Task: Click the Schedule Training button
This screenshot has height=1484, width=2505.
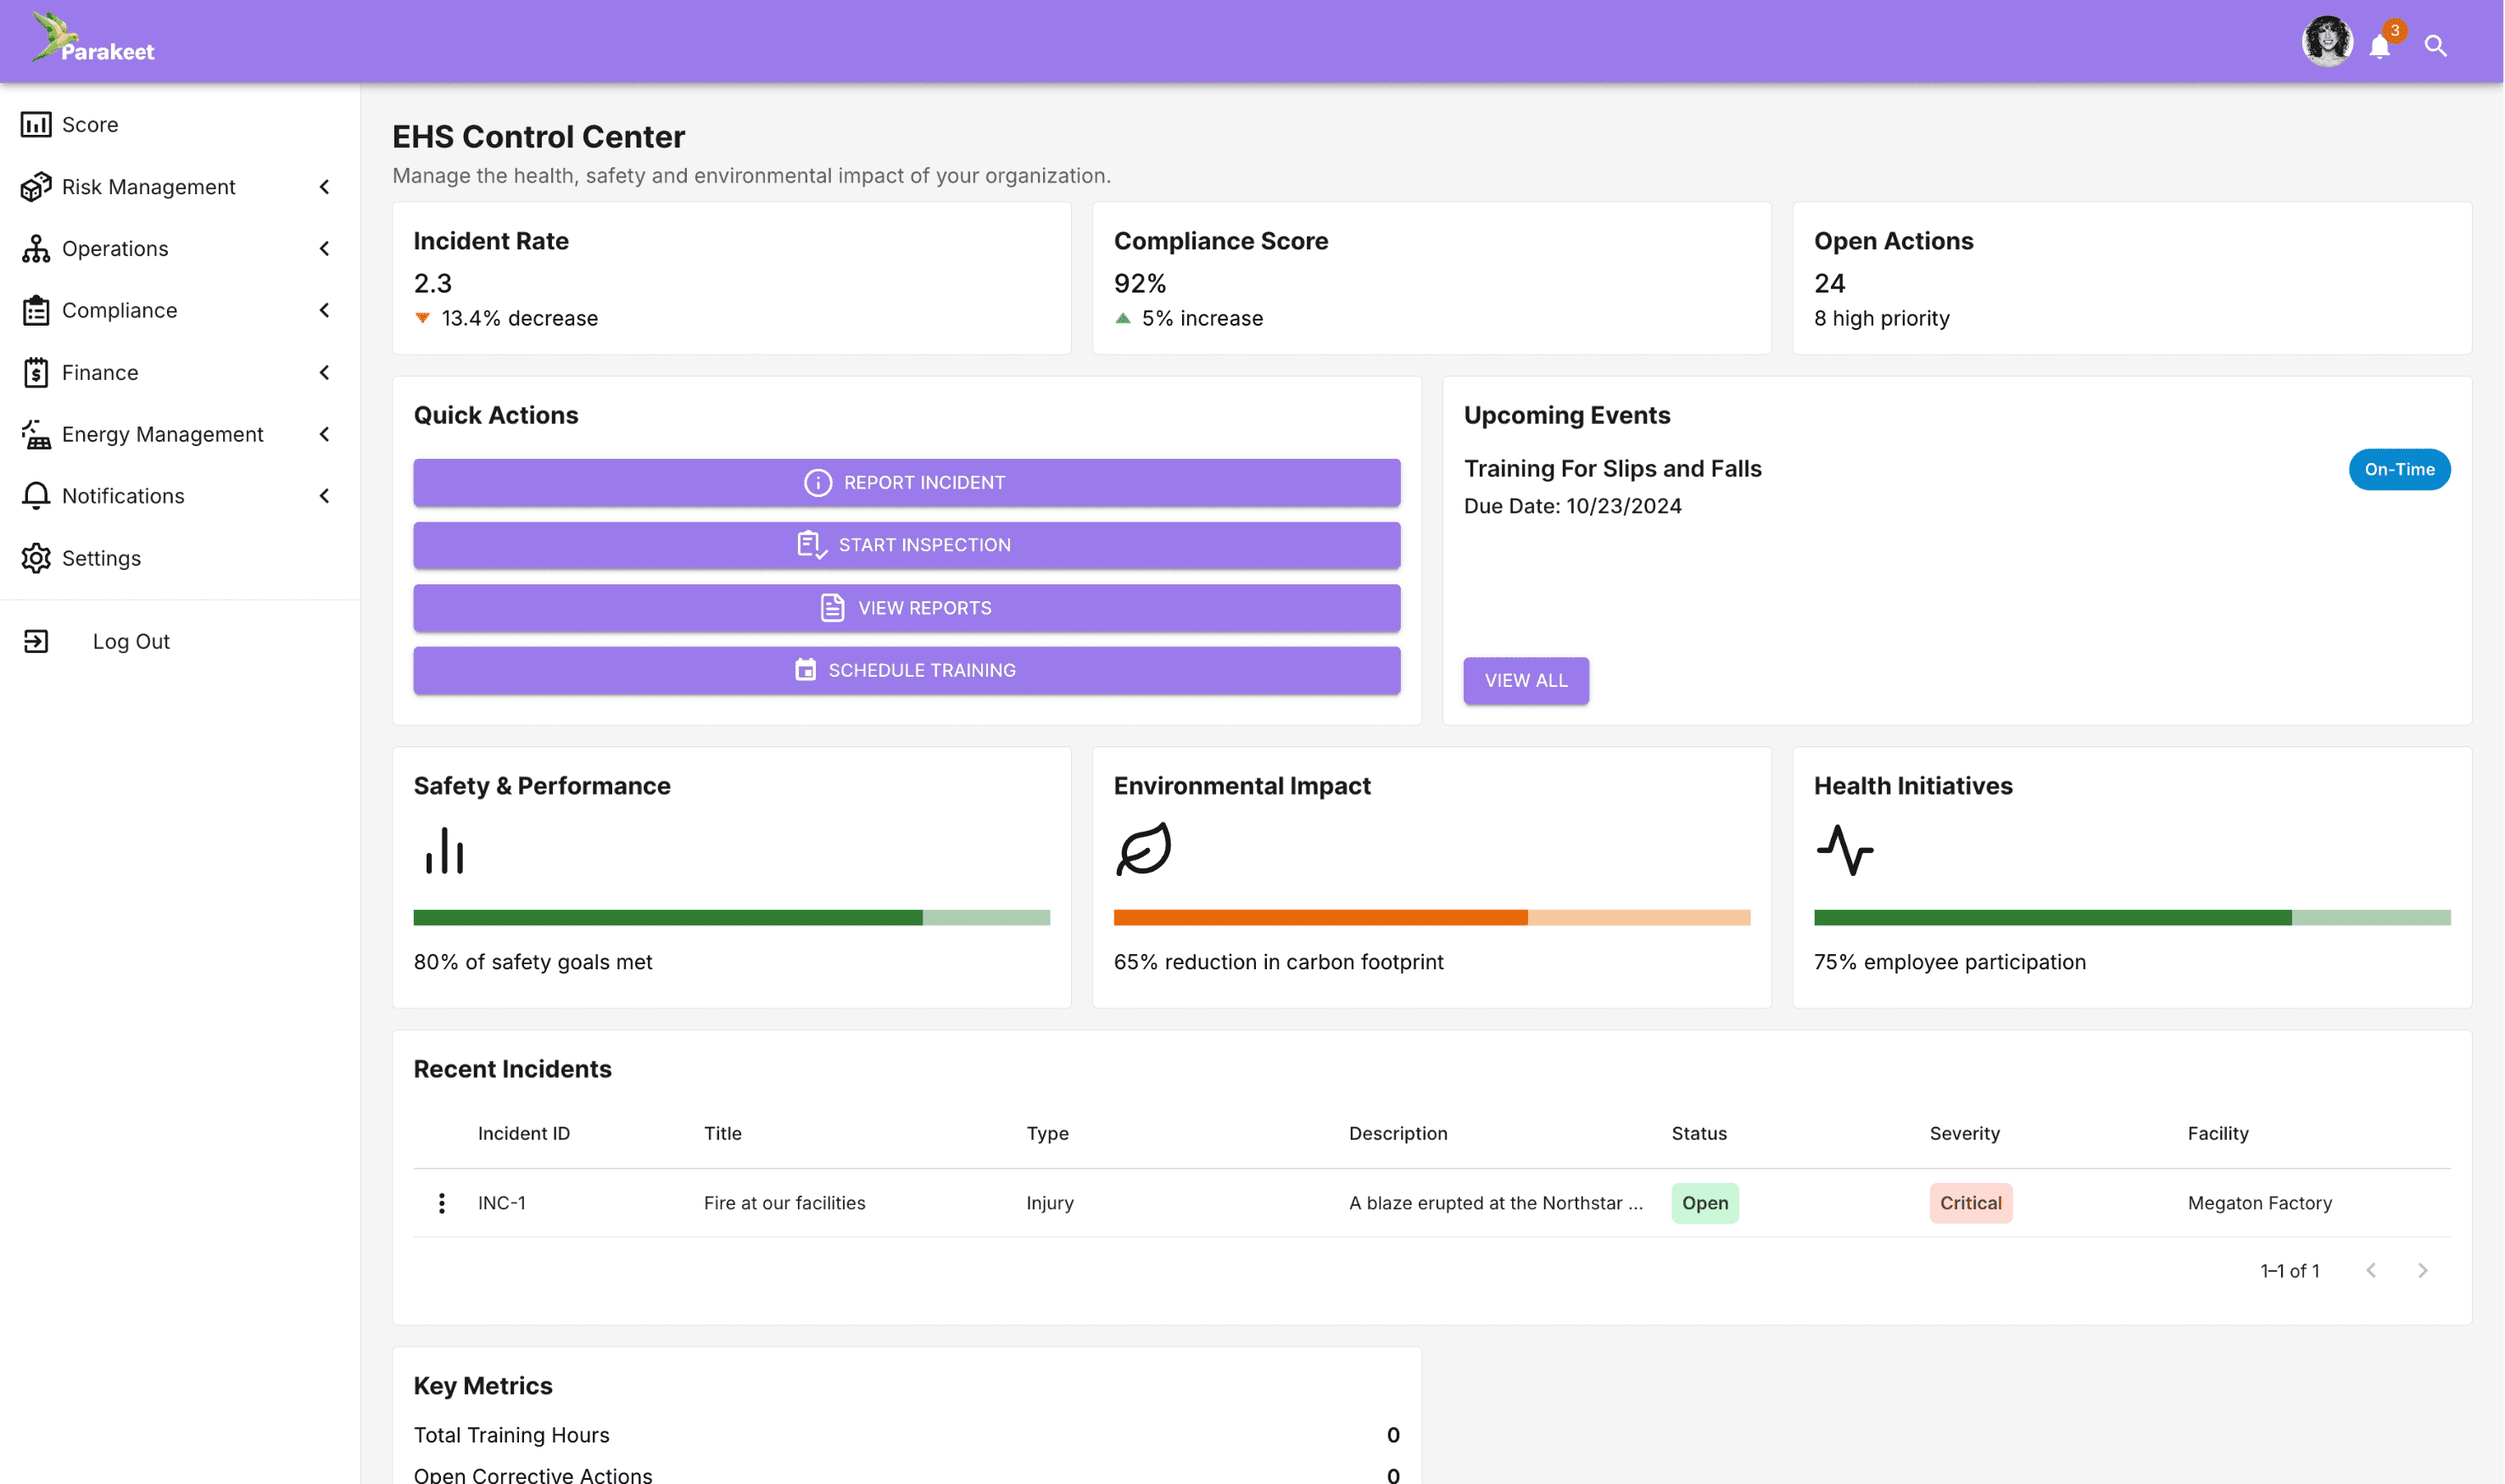Action: 907,670
